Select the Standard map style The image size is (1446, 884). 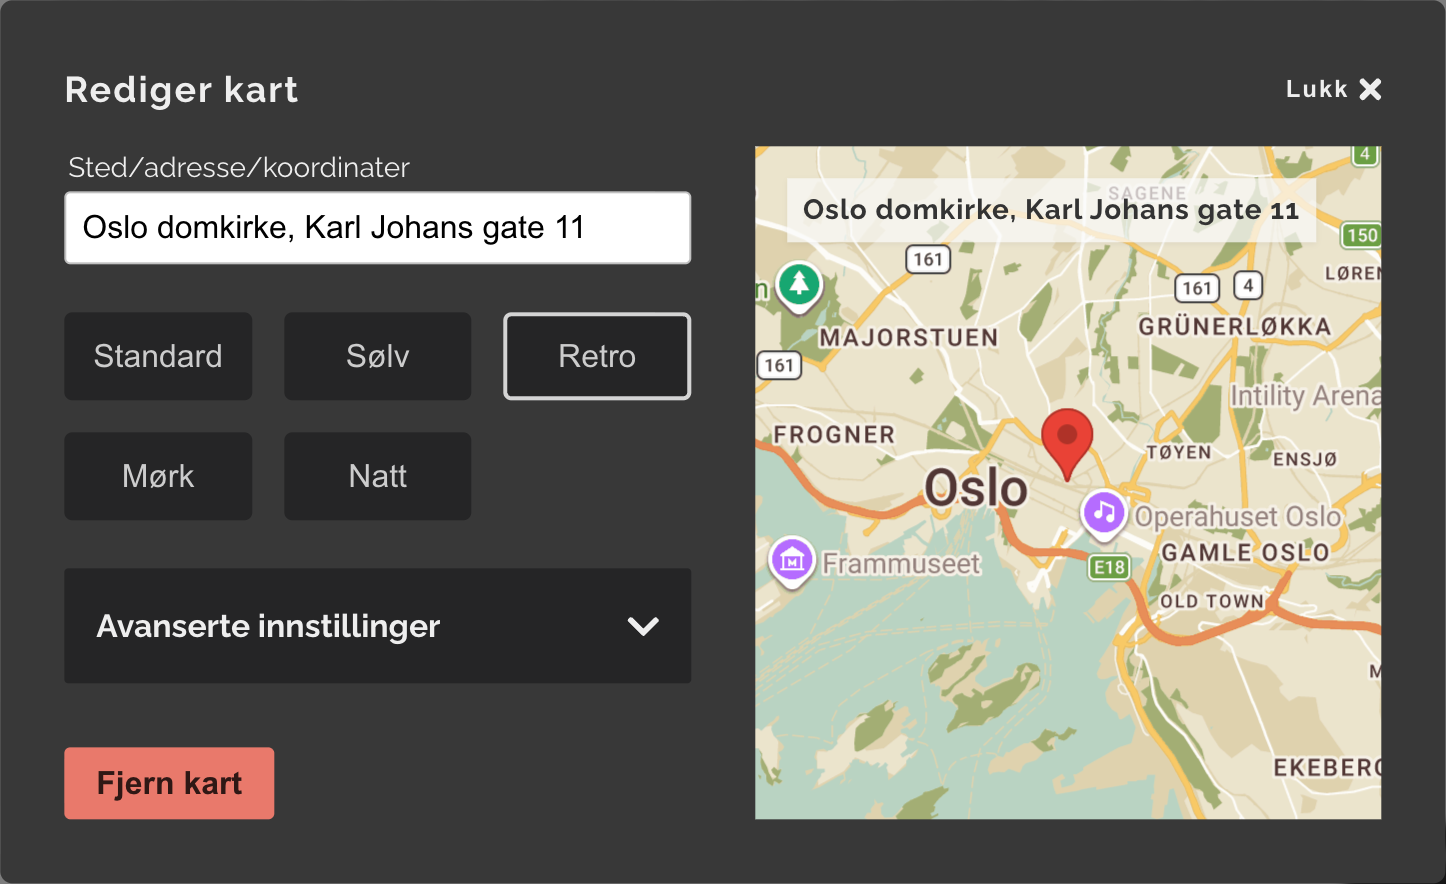pos(158,356)
